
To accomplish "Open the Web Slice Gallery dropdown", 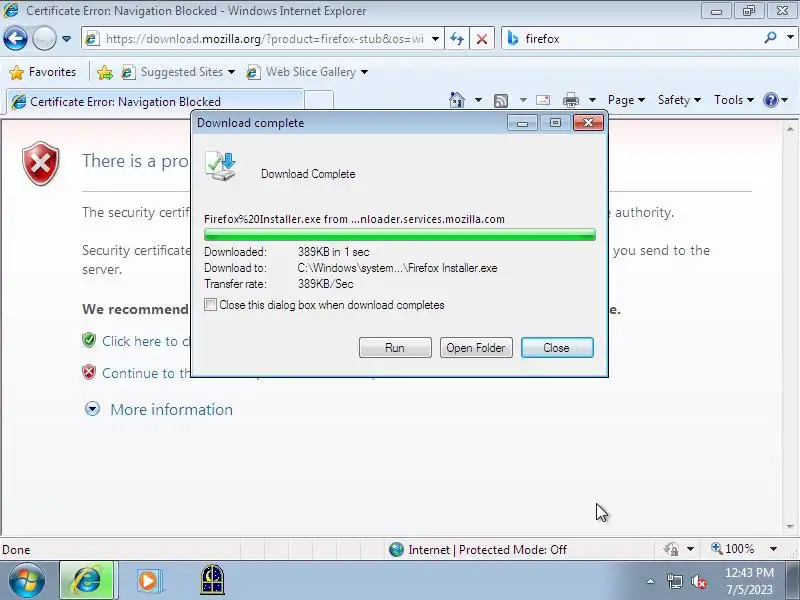I will pyautogui.click(x=307, y=72).
